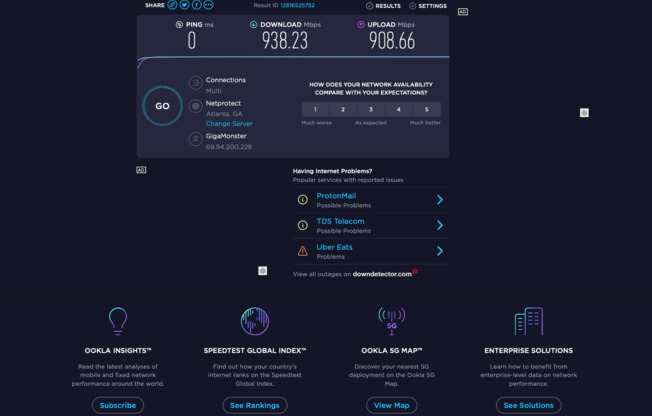Screen dimensions: 652x416
Task: Rate network availability as 2
Action: tap(343, 109)
